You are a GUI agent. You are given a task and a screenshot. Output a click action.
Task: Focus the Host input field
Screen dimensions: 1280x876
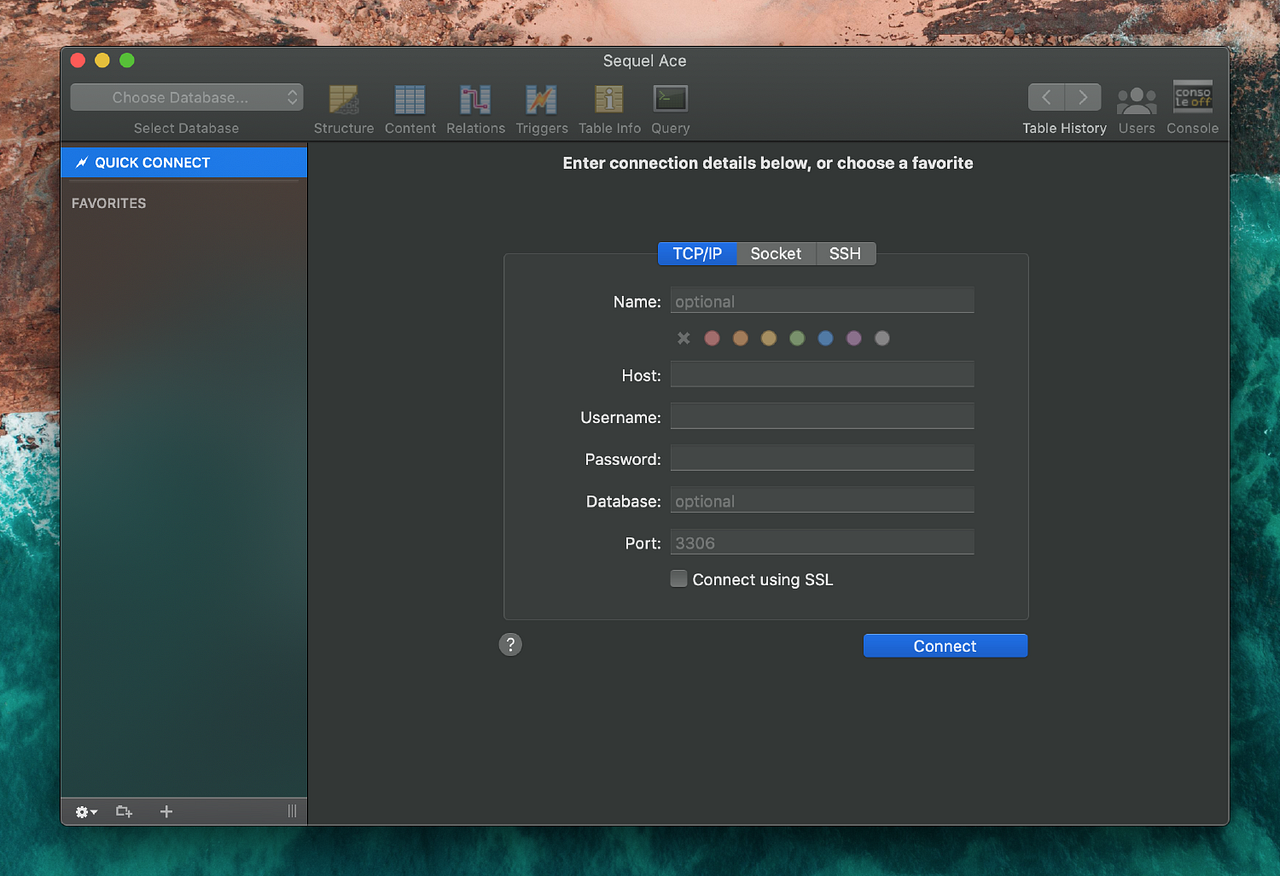[822, 375]
